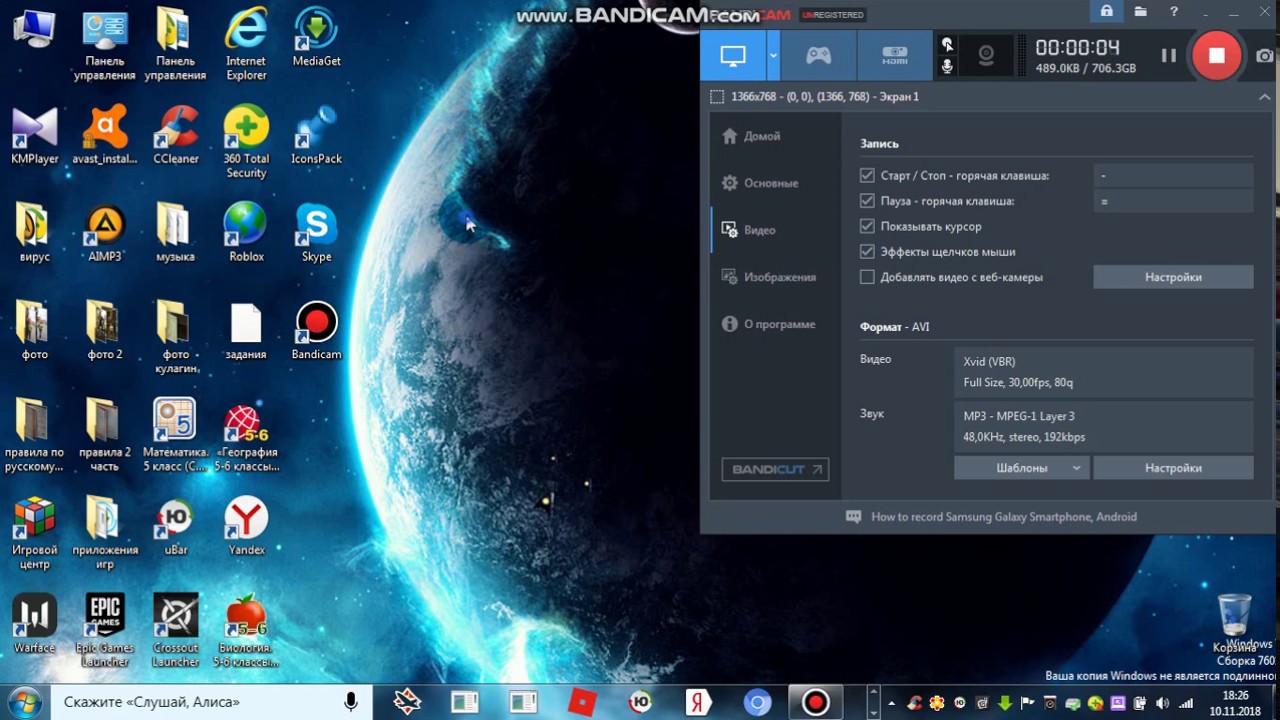This screenshot has width=1280, height=720.
Task: Open the output folder icon
Action: pos(1141,11)
